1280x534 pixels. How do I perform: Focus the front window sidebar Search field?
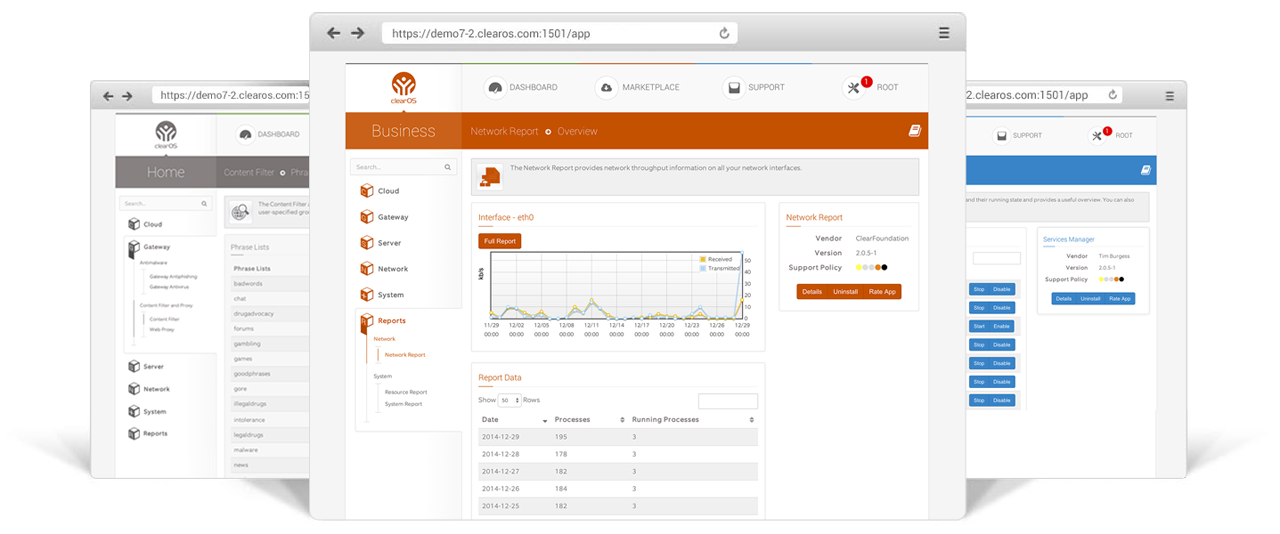pos(403,167)
